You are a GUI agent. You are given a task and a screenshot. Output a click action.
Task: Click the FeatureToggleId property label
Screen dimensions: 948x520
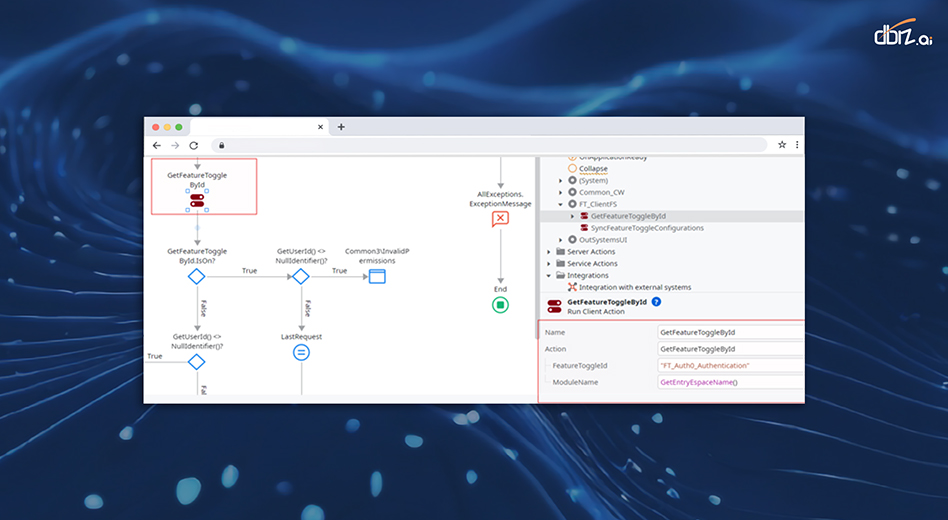[579, 365]
